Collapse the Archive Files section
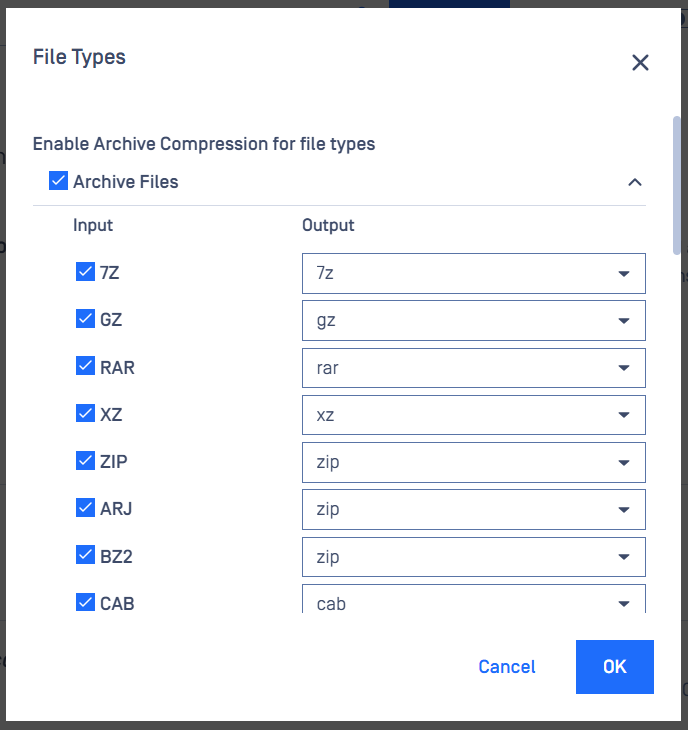 click(635, 182)
